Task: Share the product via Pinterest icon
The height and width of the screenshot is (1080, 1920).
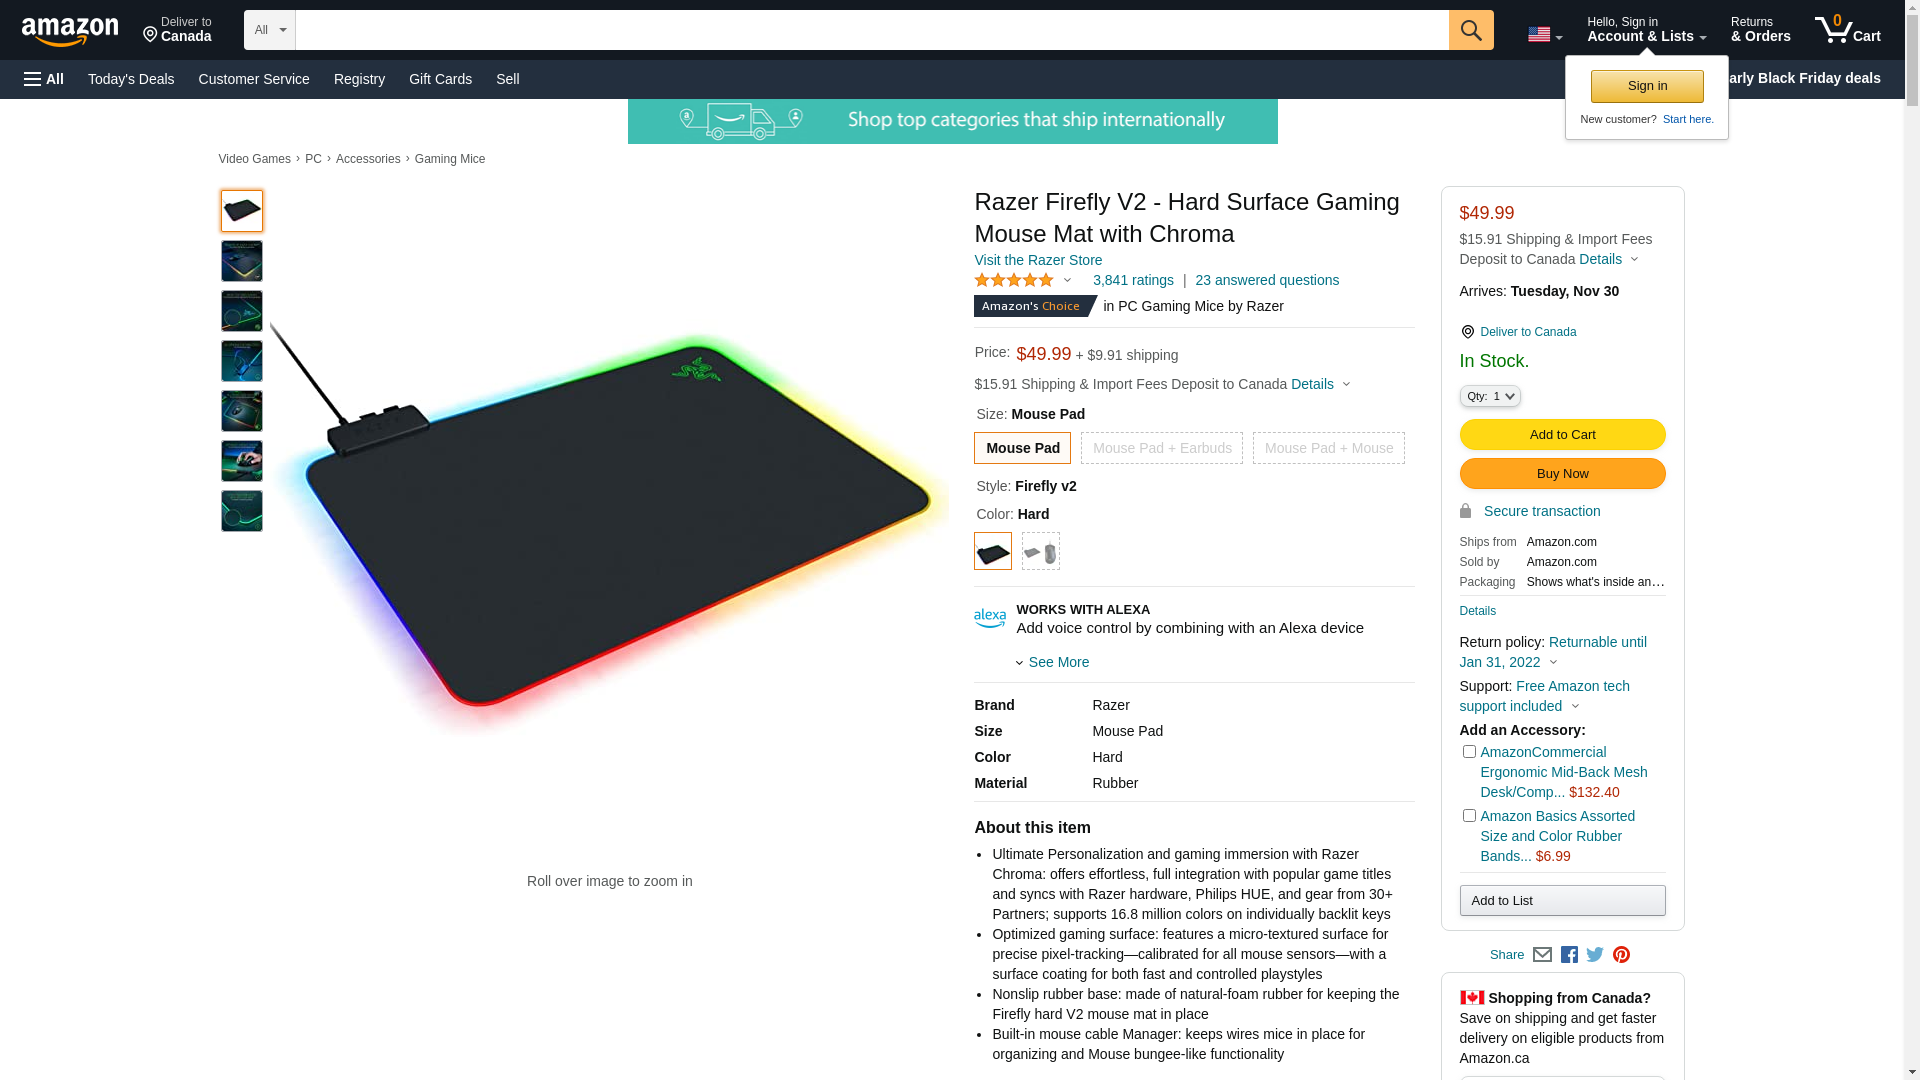Action: coord(1621,955)
